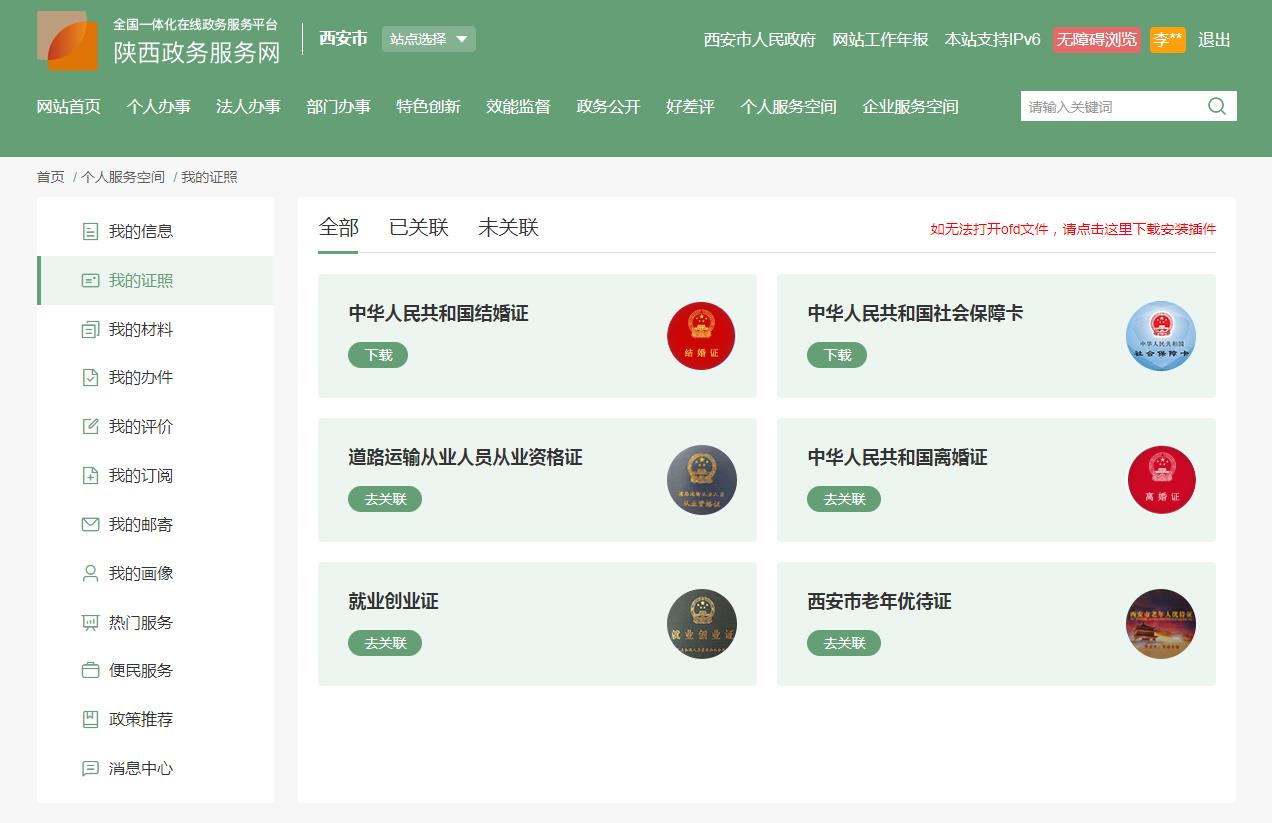The width and height of the screenshot is (1272, 823).
Task: Click the 就业创业证 emblem thumbnail
Action: [701, 624]
